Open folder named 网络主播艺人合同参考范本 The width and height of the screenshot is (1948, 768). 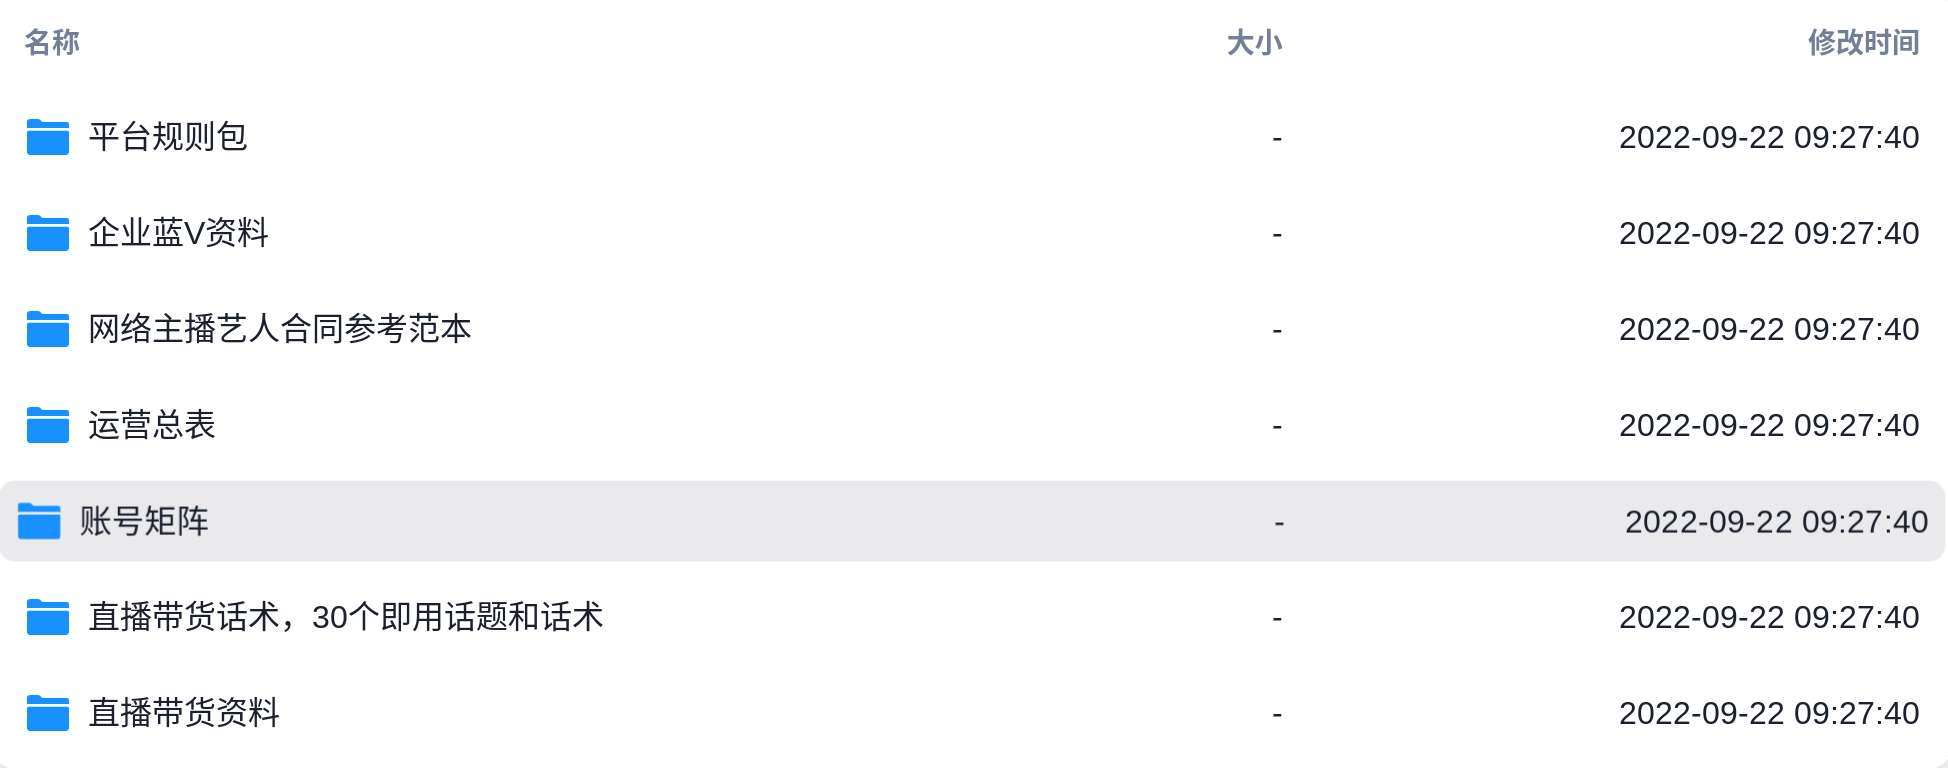click(280, 329)
